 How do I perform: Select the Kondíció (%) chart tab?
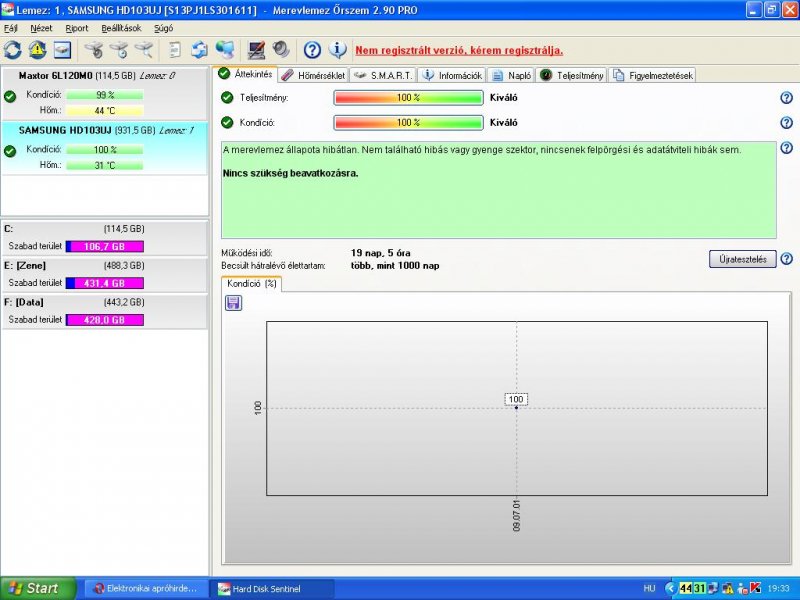[x=252, y=284]
